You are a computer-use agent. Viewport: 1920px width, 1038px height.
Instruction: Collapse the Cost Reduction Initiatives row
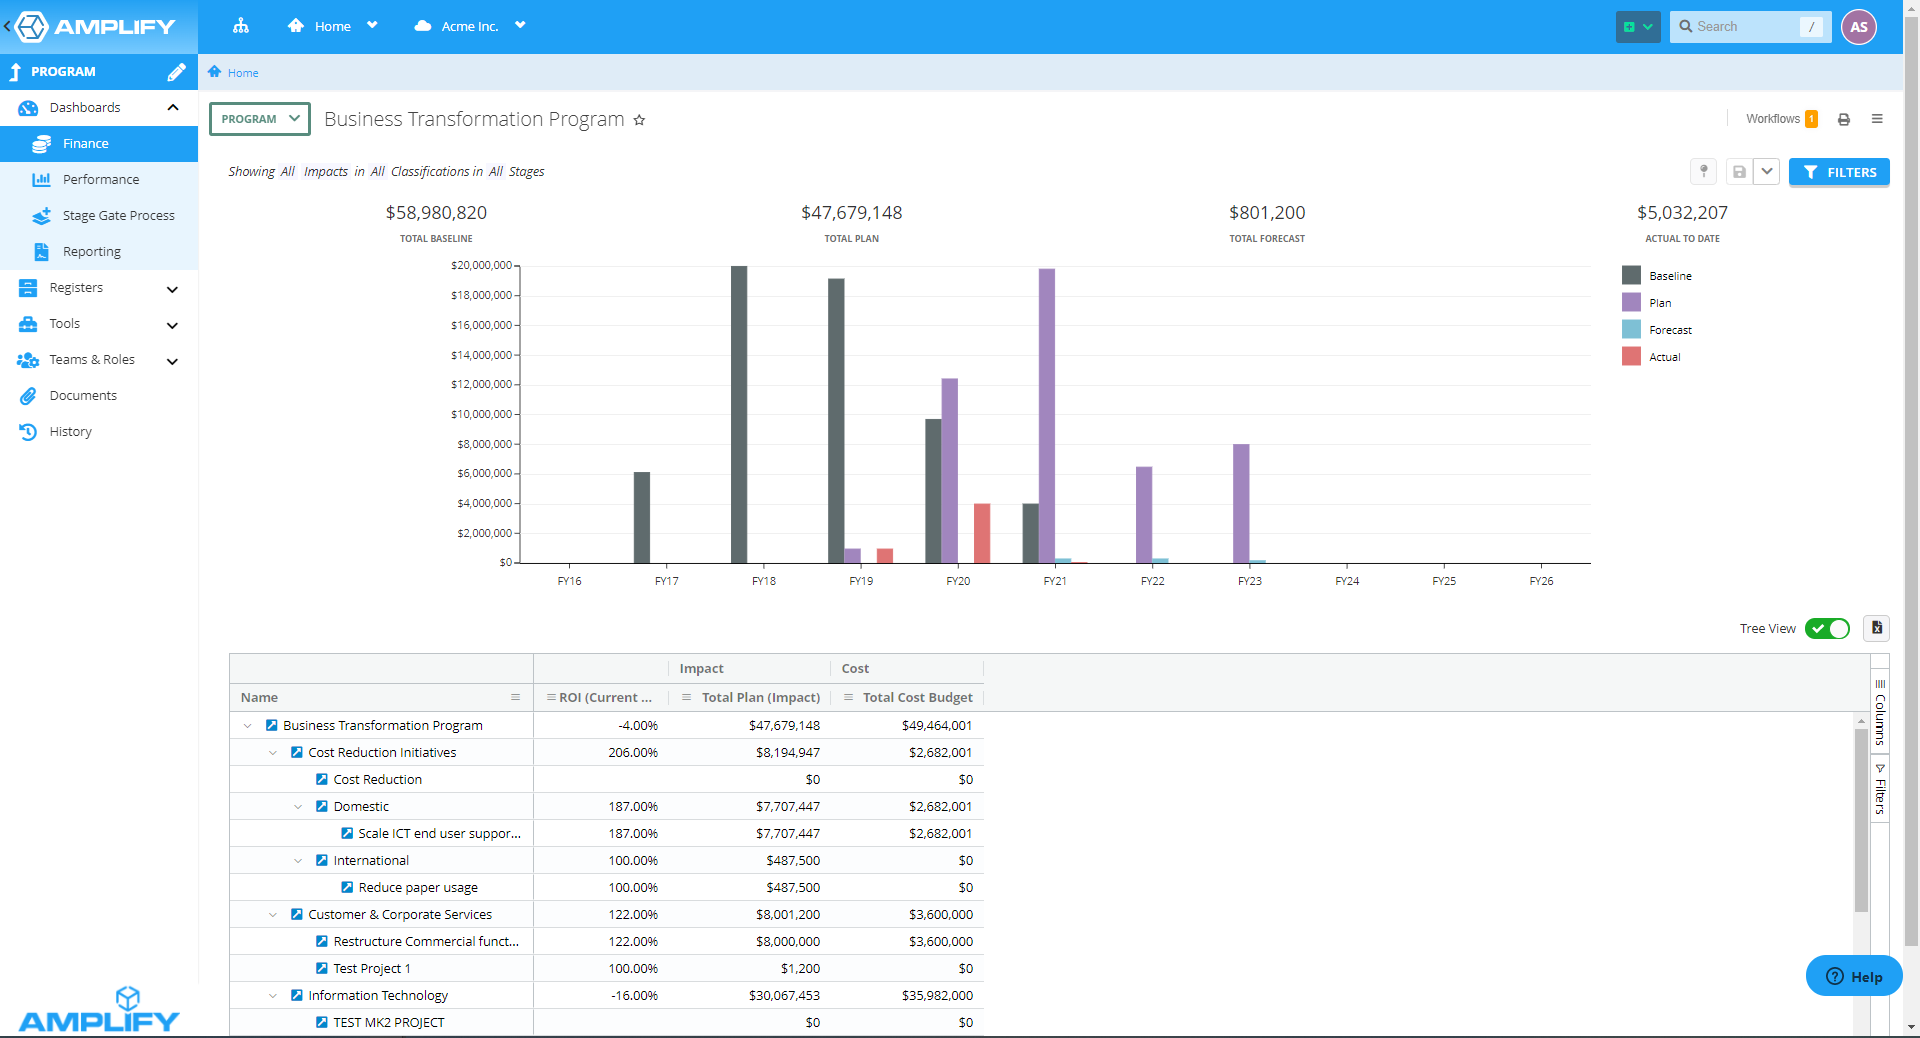point(273,753)
